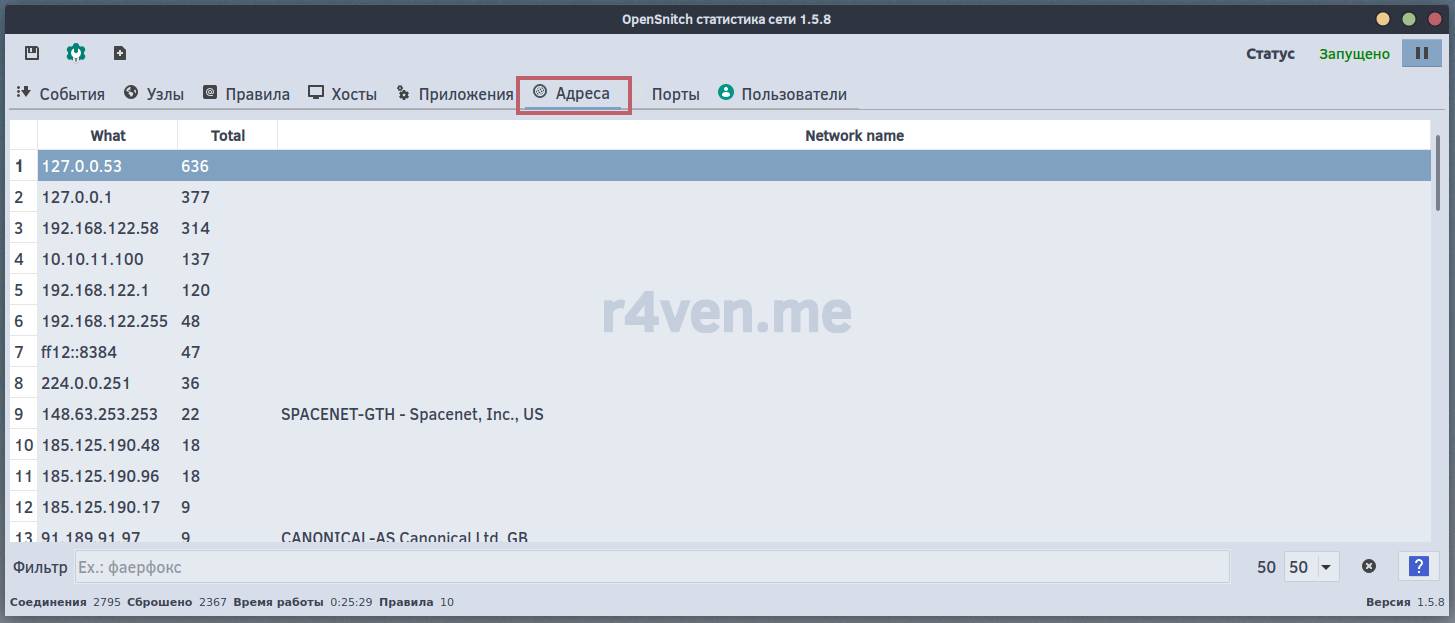
Task: Show the Приложения tab
Action: pyautogui.click(x=455, y=94)
